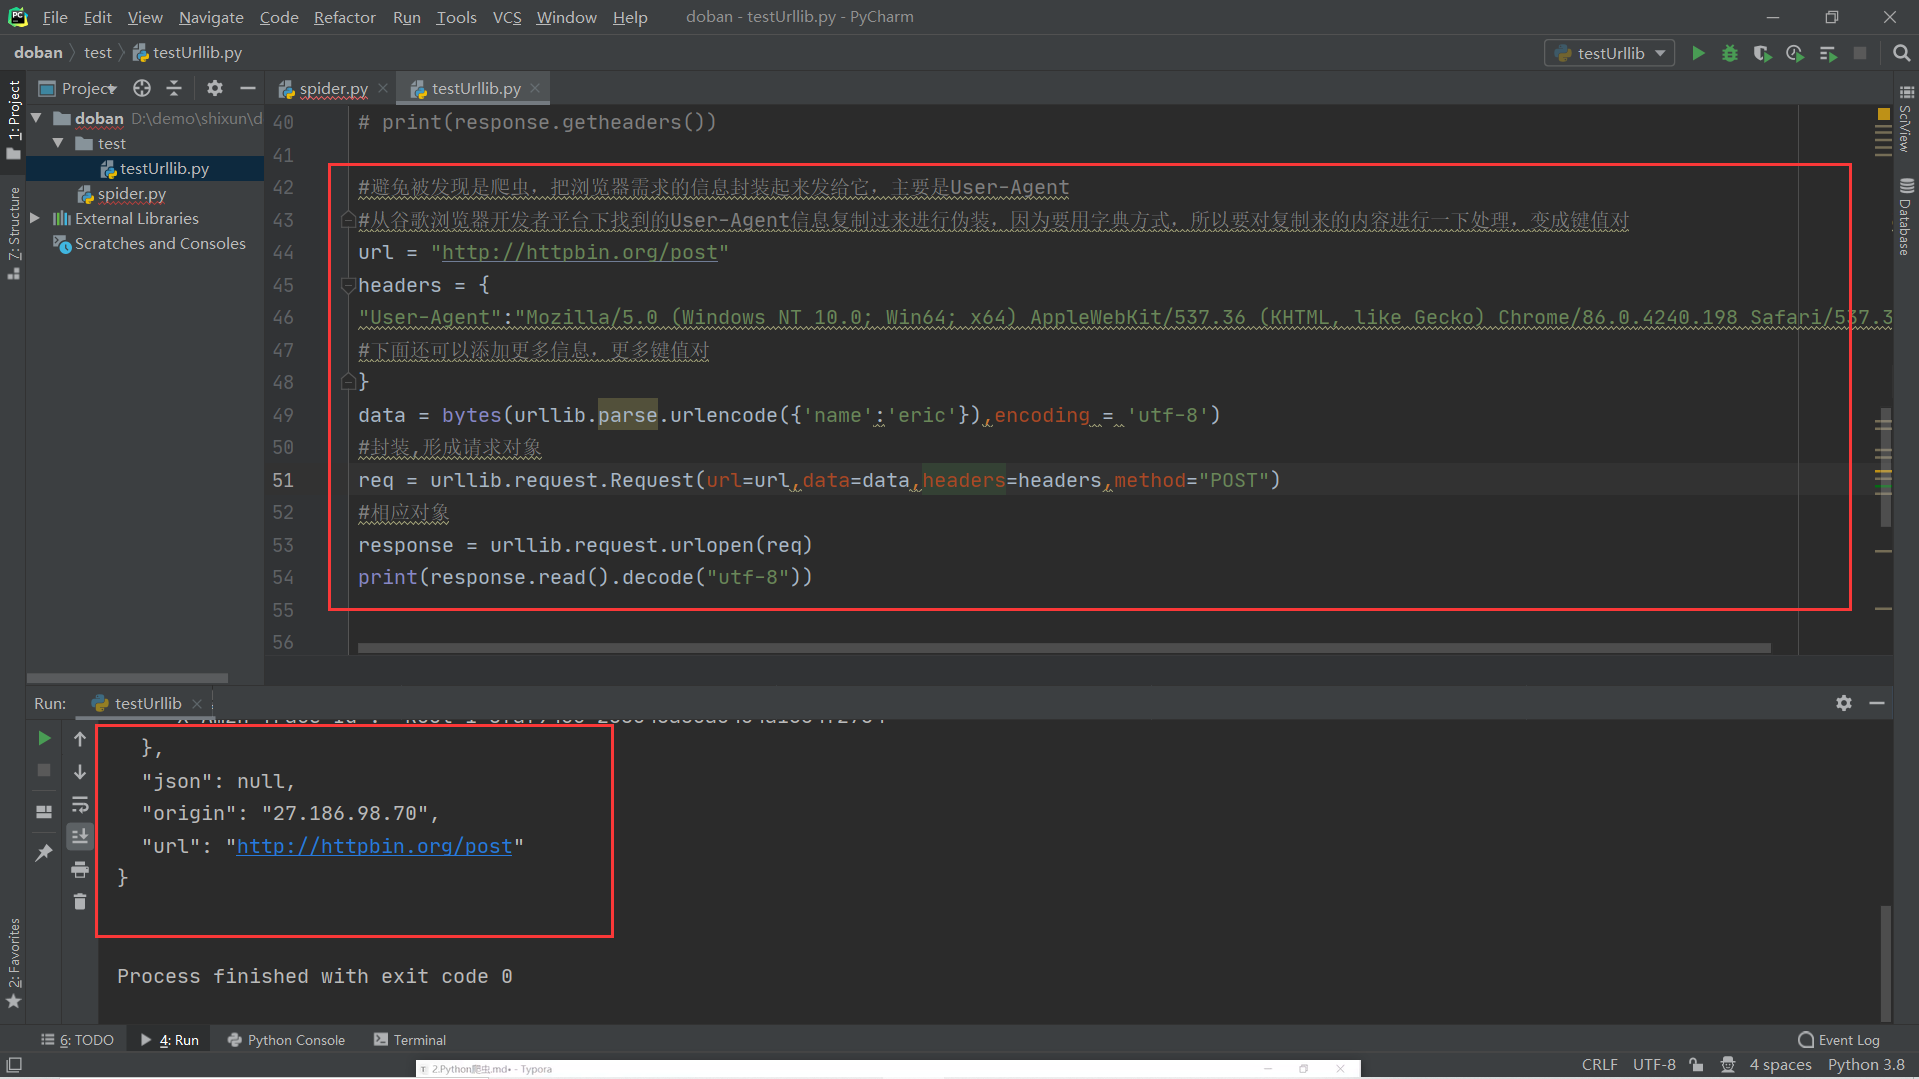Open the code inspection settings in the status bar

pos(1728,1065)
